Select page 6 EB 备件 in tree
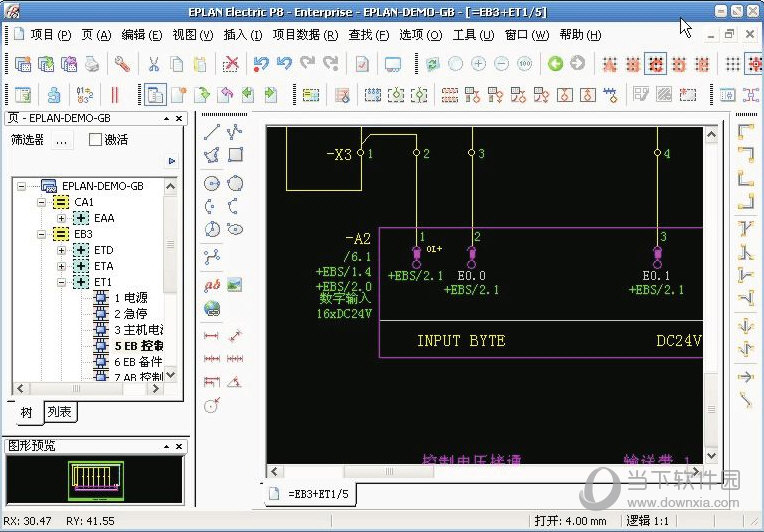 tap(138, 362)
